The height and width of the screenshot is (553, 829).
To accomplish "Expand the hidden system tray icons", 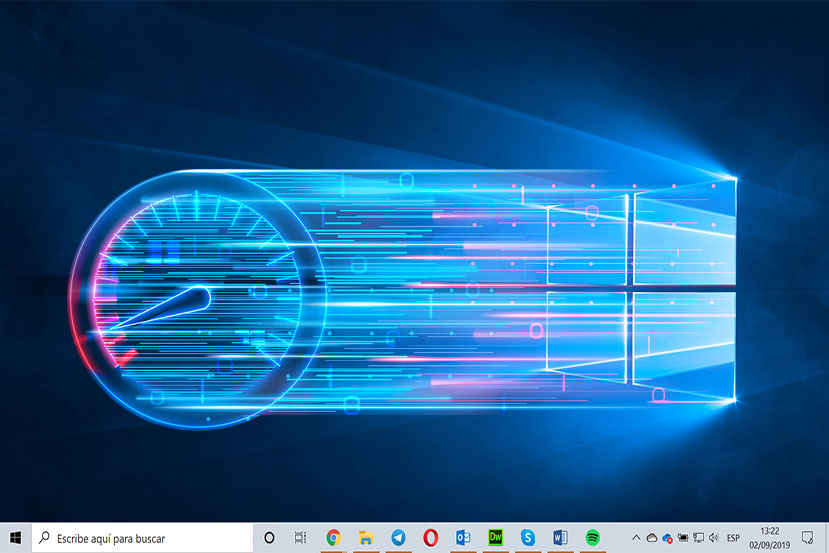I will (x=636, y=538).
